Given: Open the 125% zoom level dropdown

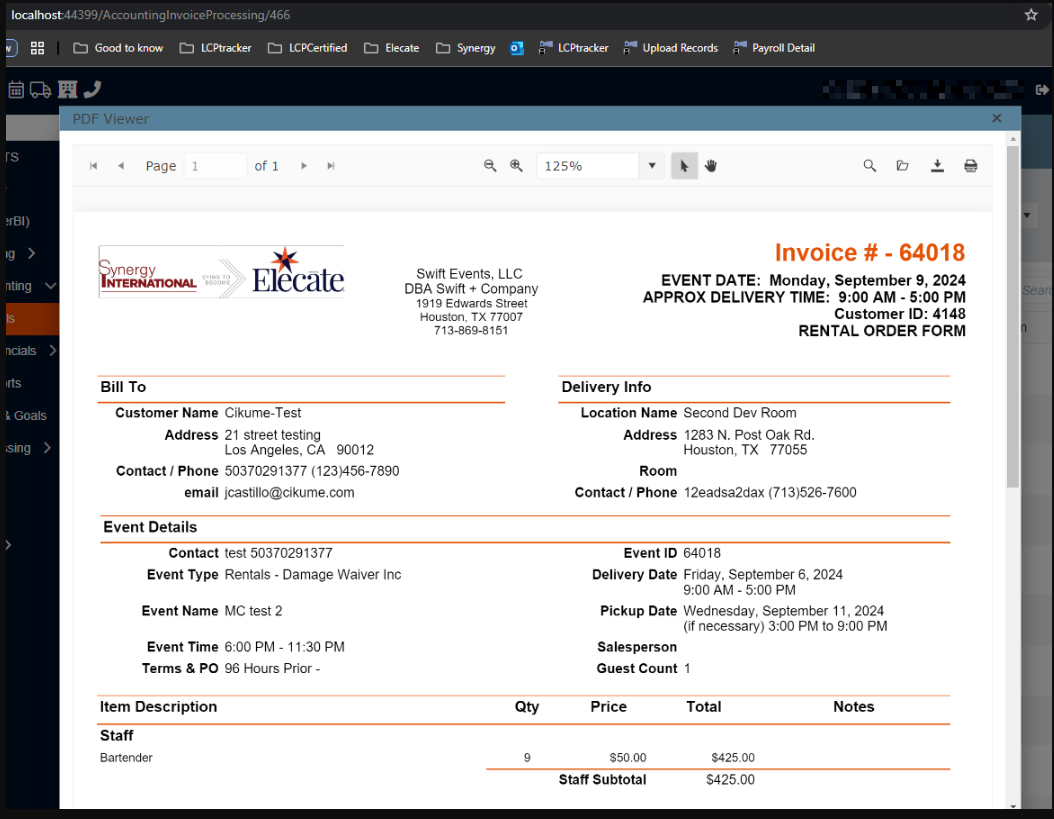Looking at the screenshot, I should 652,166.
